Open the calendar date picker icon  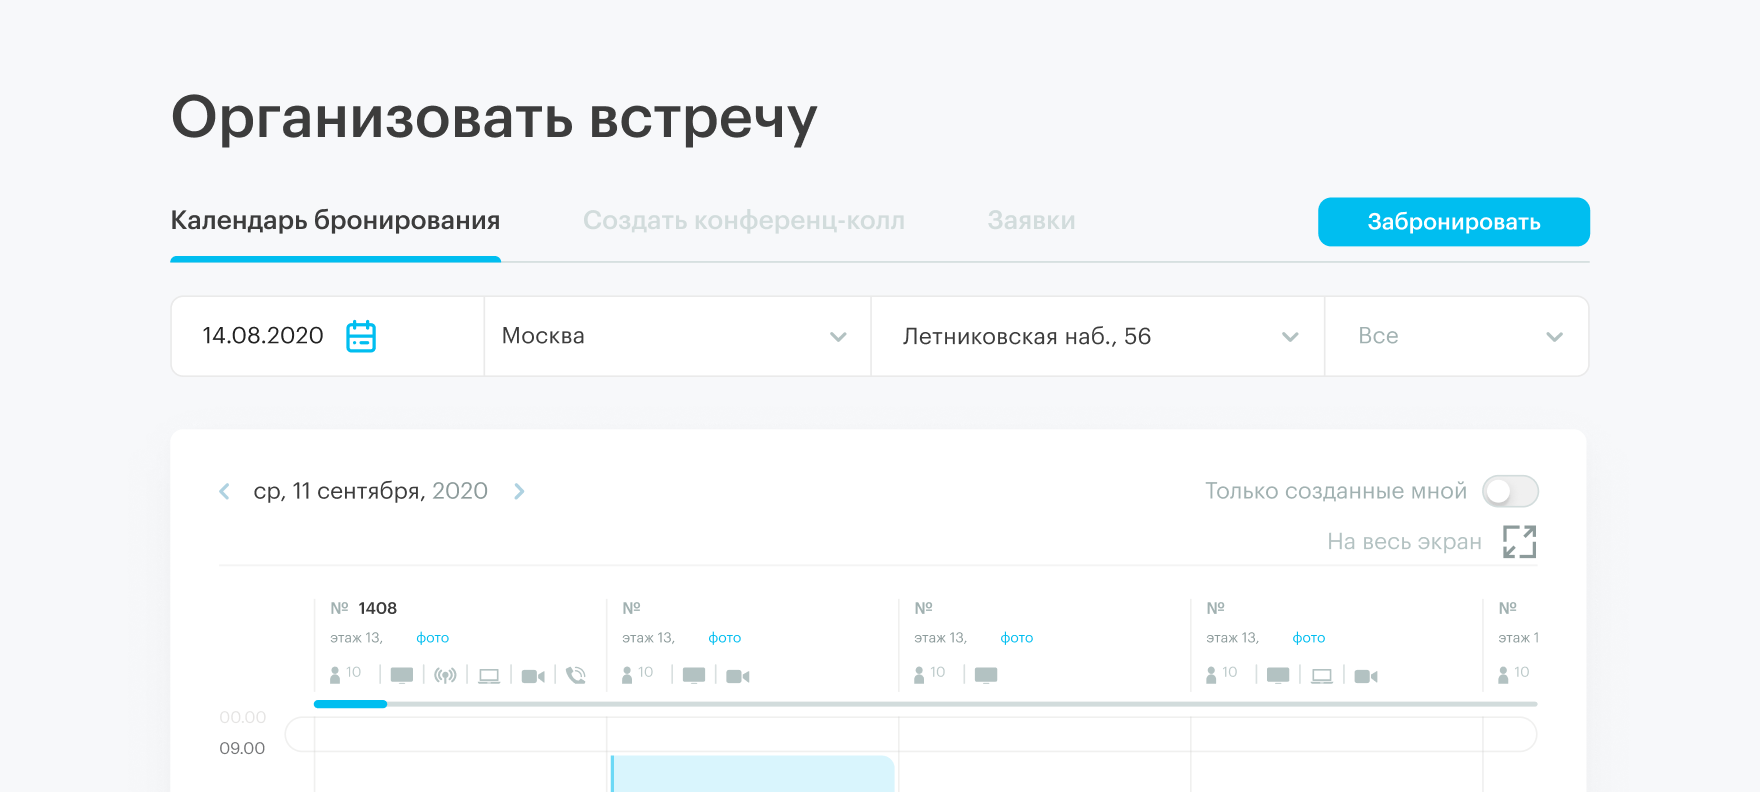pos(360,336)
